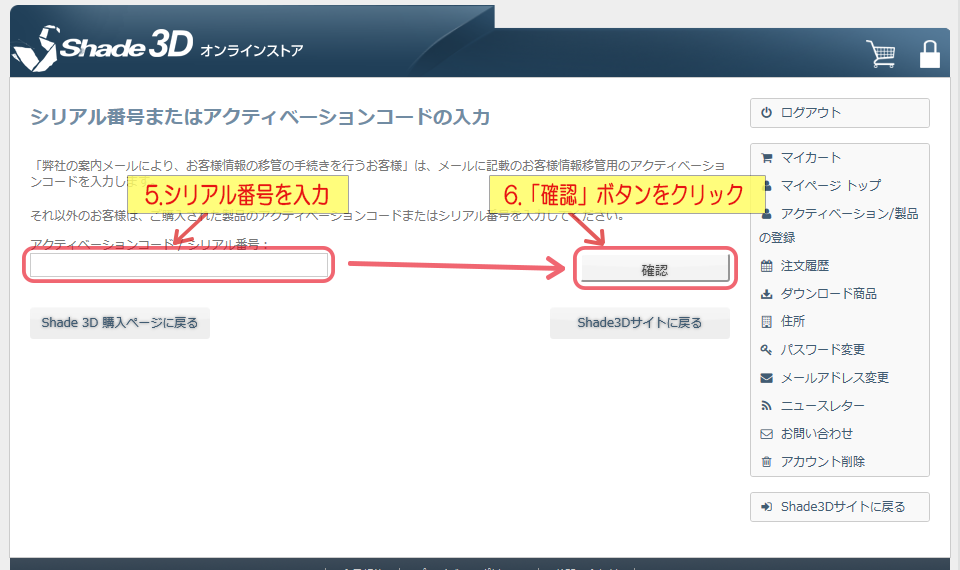This screenshot has width=960, height=570.
Task: Go to マイページ トップ
Action: click(830, 186)
